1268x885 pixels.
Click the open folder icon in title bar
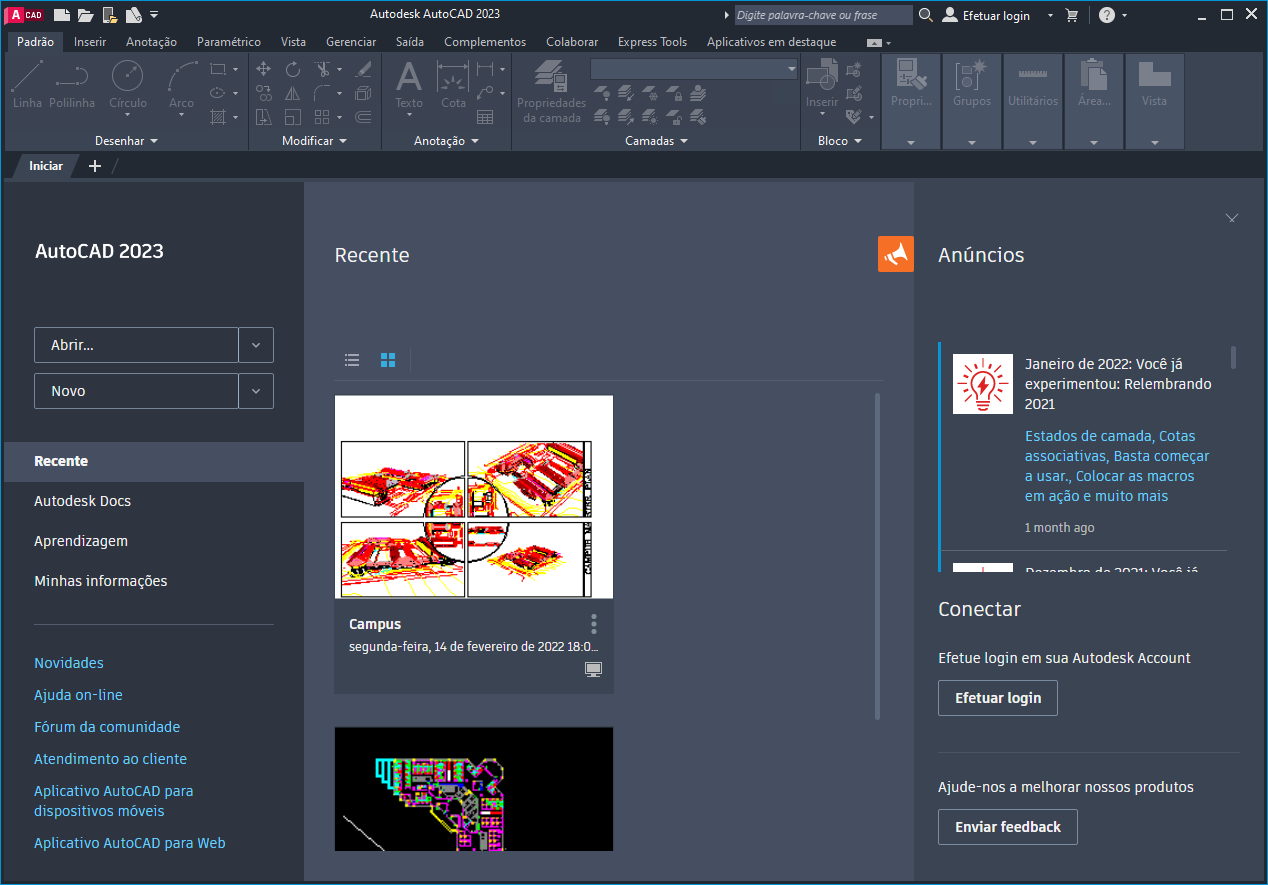[86, 15]
